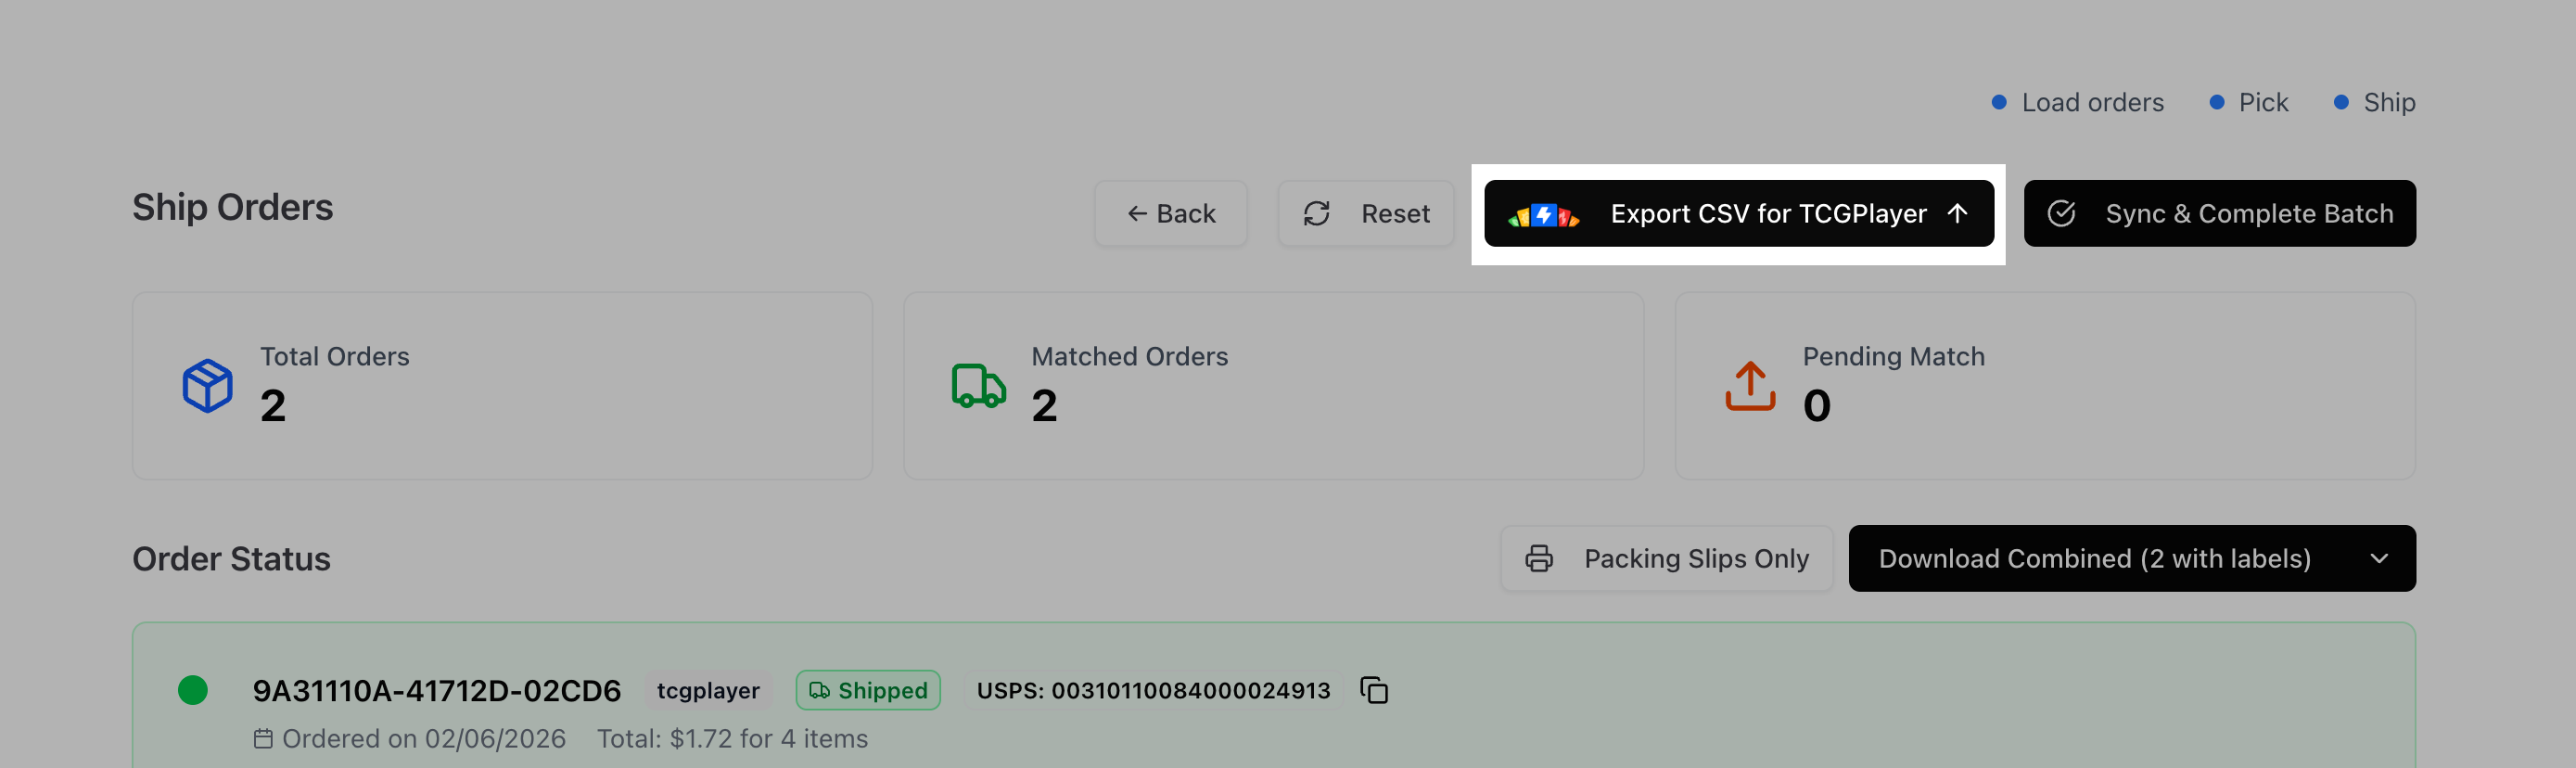Click the Matched Orders truck icon
Viewport: 2576px width, 768px height.
(x=978, y=386)
